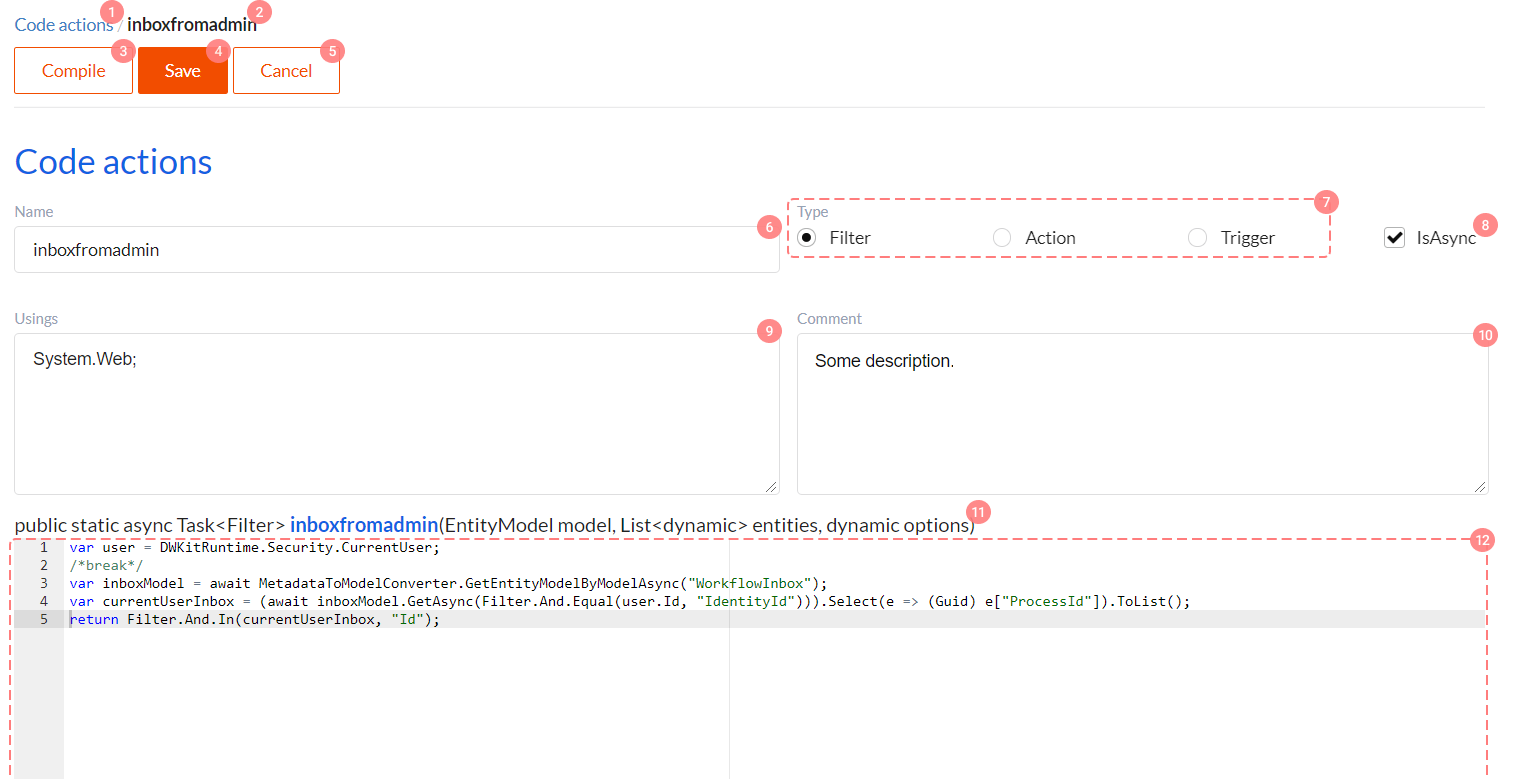Click code line 1 with CurrentUser
1536x779 pixels.
click(x=254, y=548)
